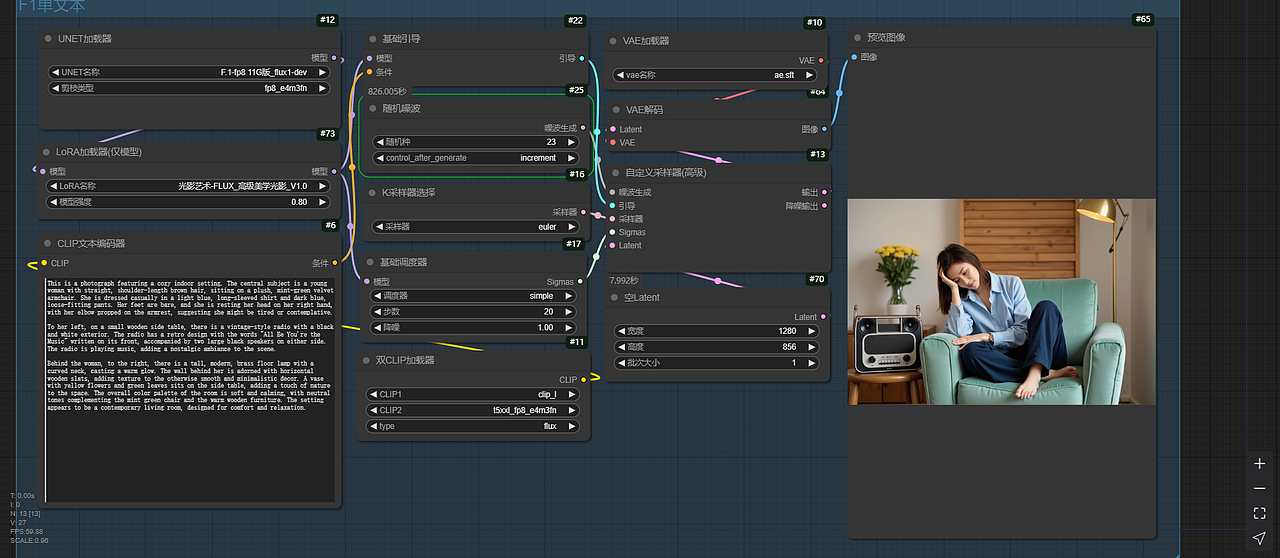Open the CLIP1 clip_l dropdown
Screen dimensions: 1280x558
click(473, 394)
